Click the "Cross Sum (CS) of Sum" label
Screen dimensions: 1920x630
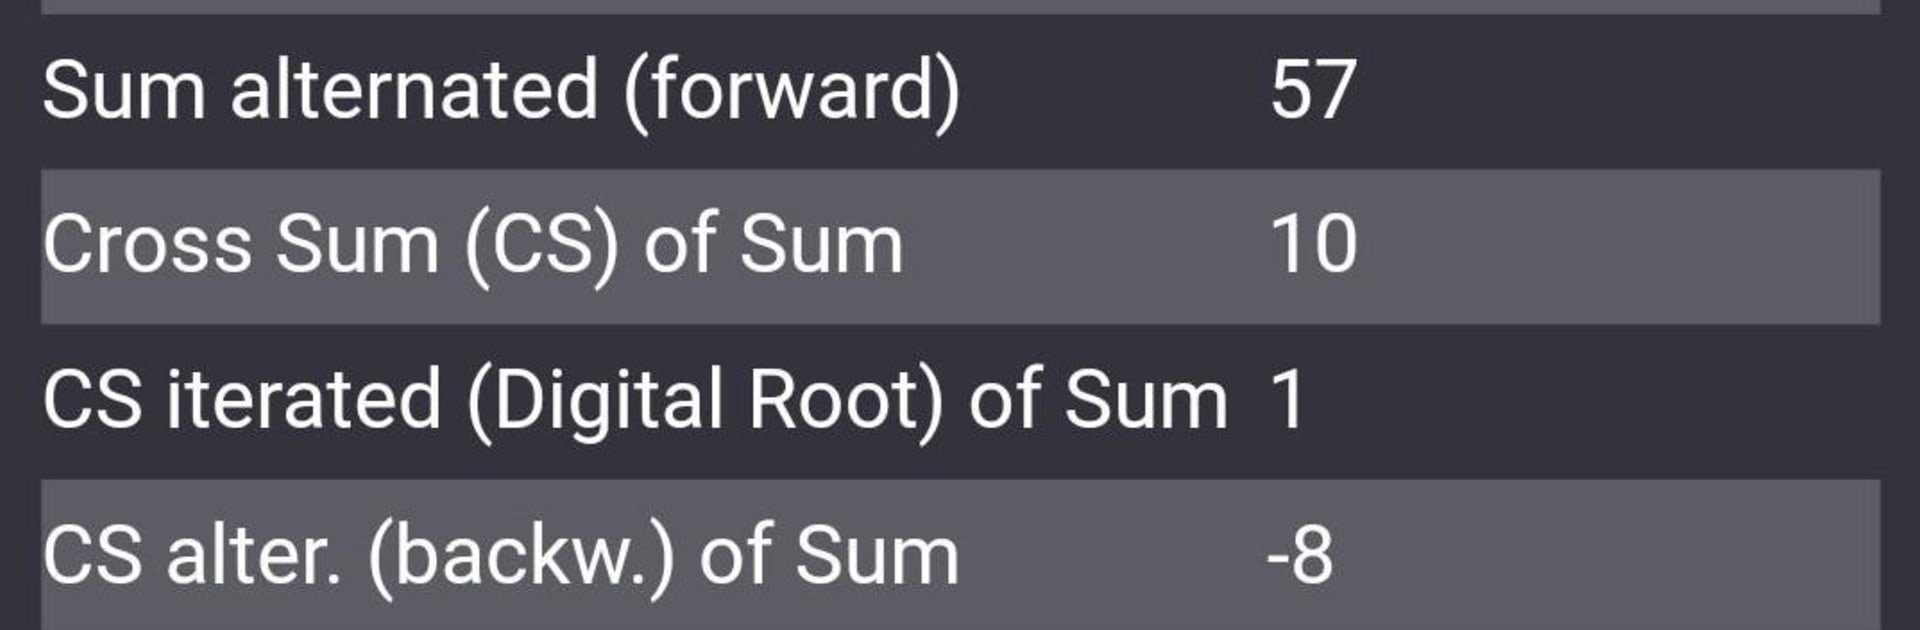472,246
